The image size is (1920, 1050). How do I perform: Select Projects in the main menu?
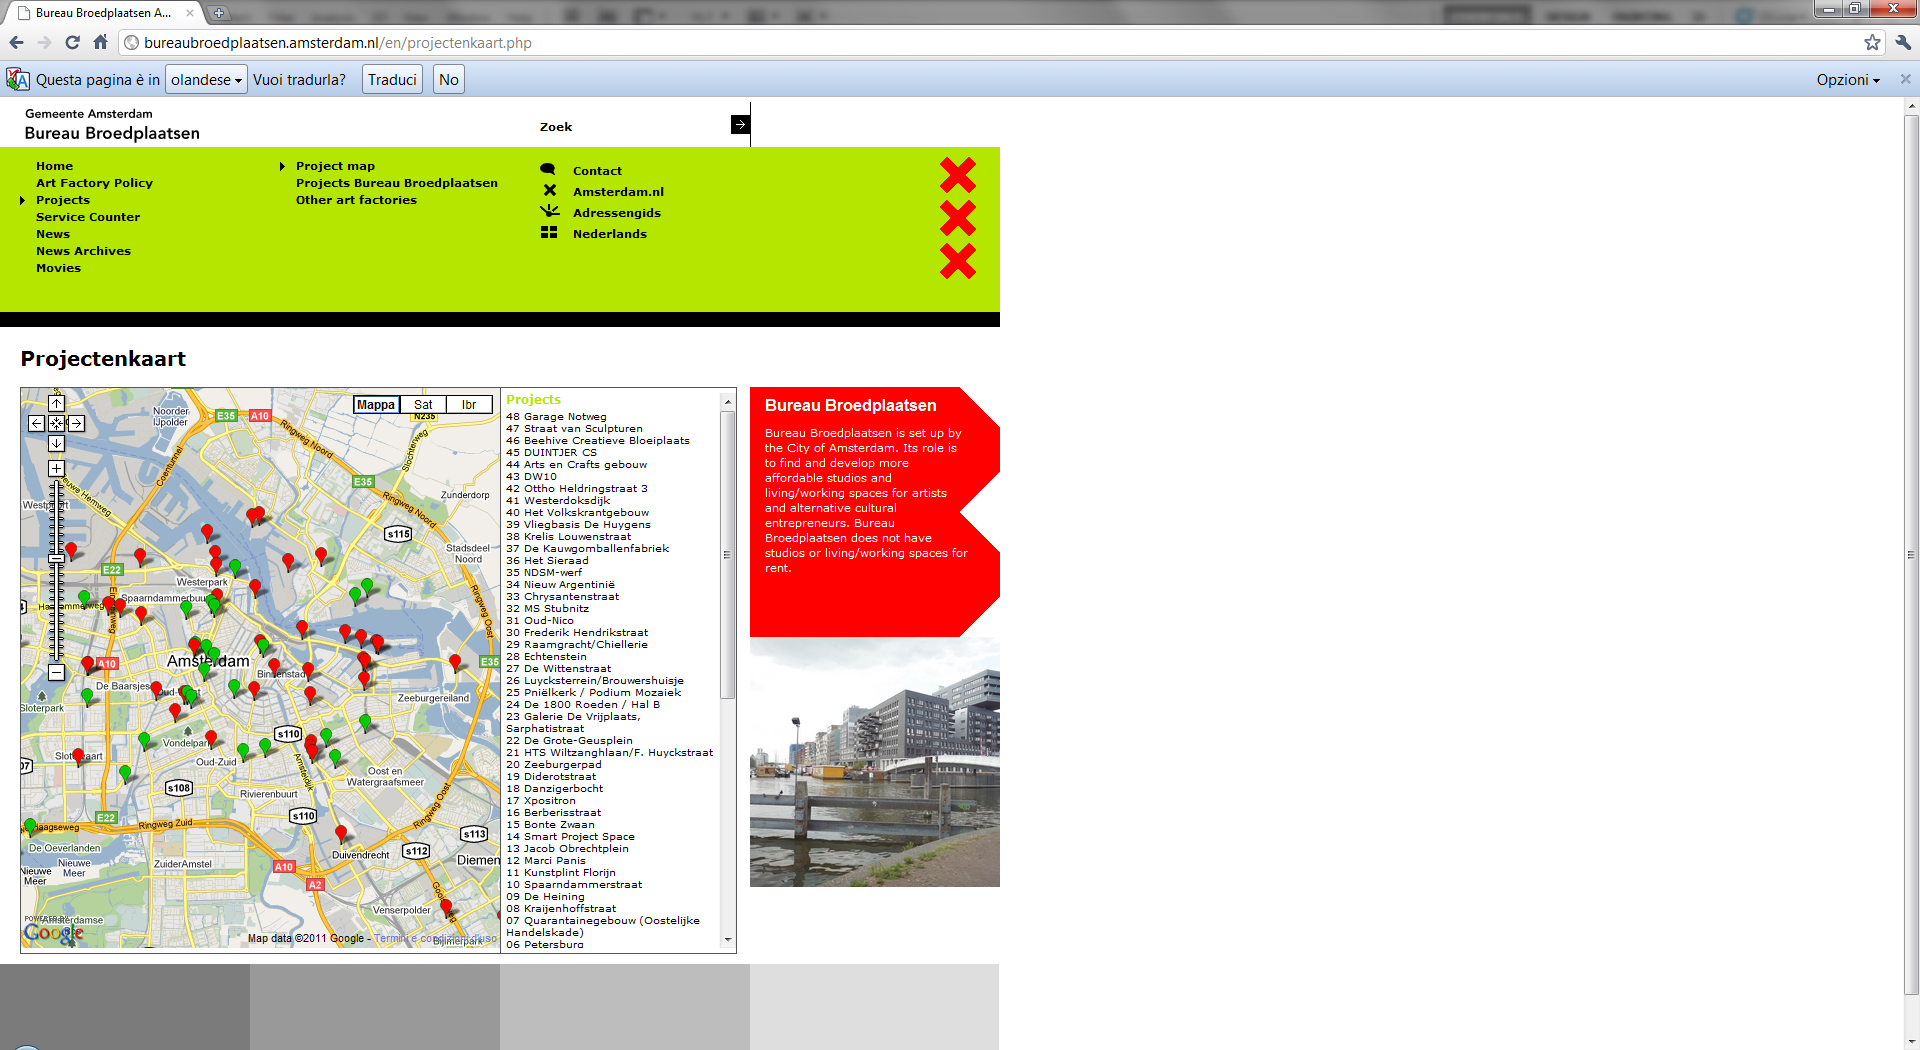[x=63, y=200]
